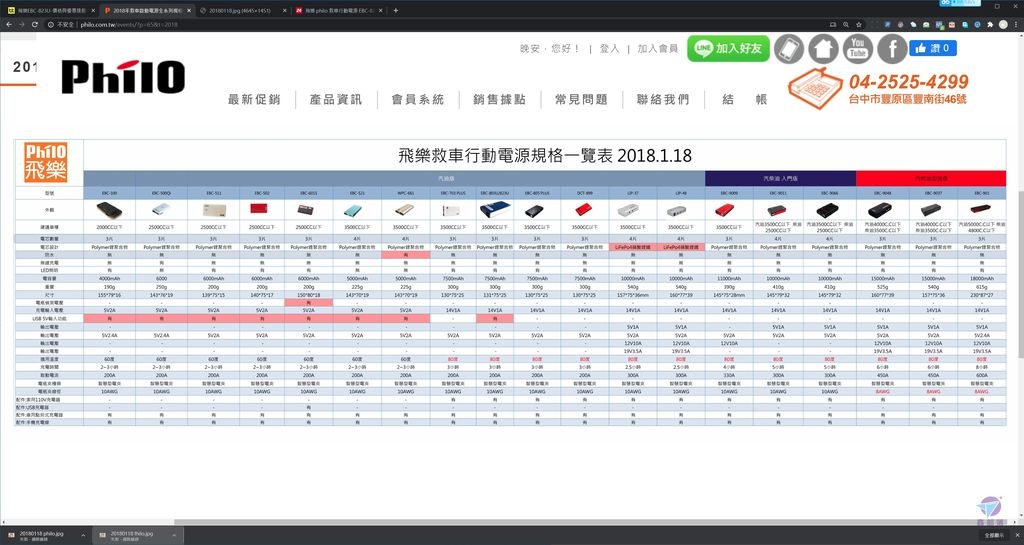Switch to 飛樂EBC-823U tab
Screen dimensions: 1024x545
51,10
